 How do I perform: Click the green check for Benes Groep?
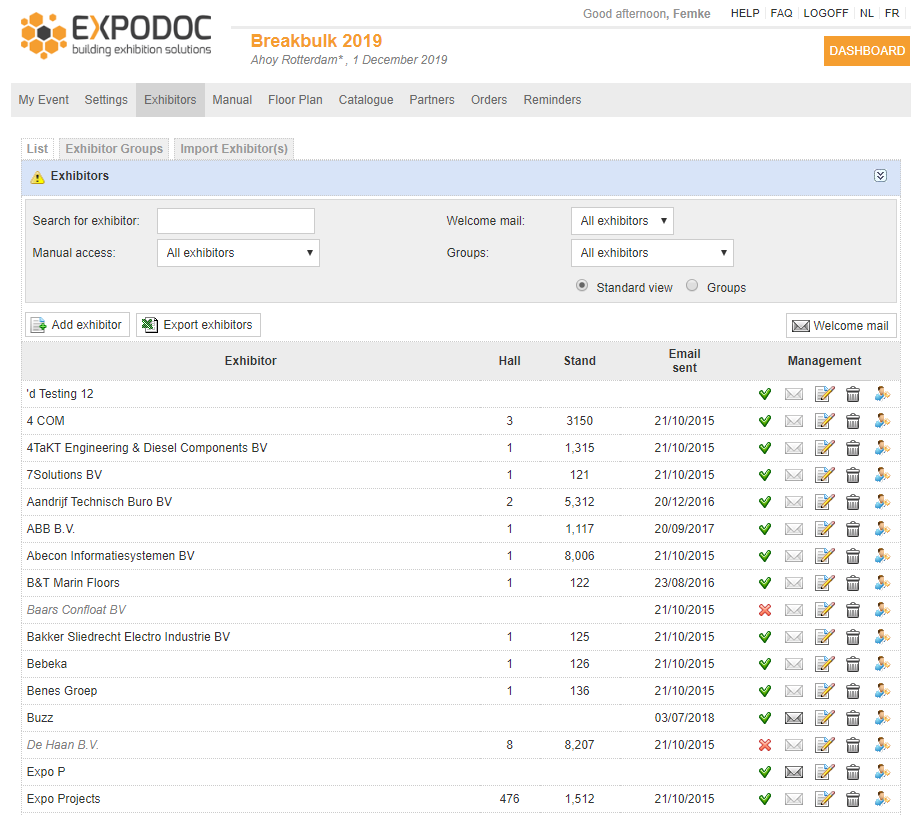(765, 691)
